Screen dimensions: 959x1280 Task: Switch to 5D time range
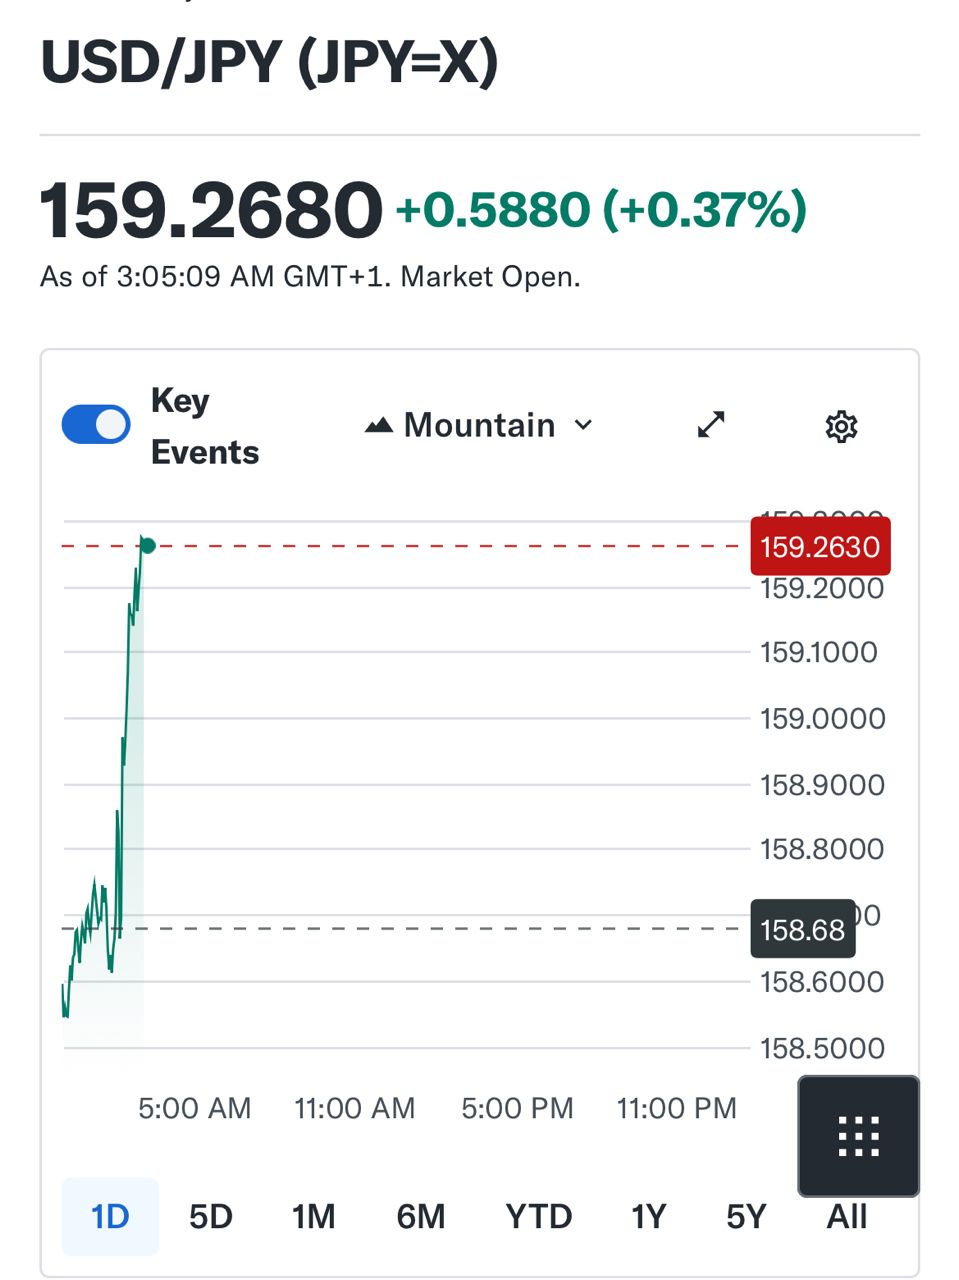[211, 1216]
